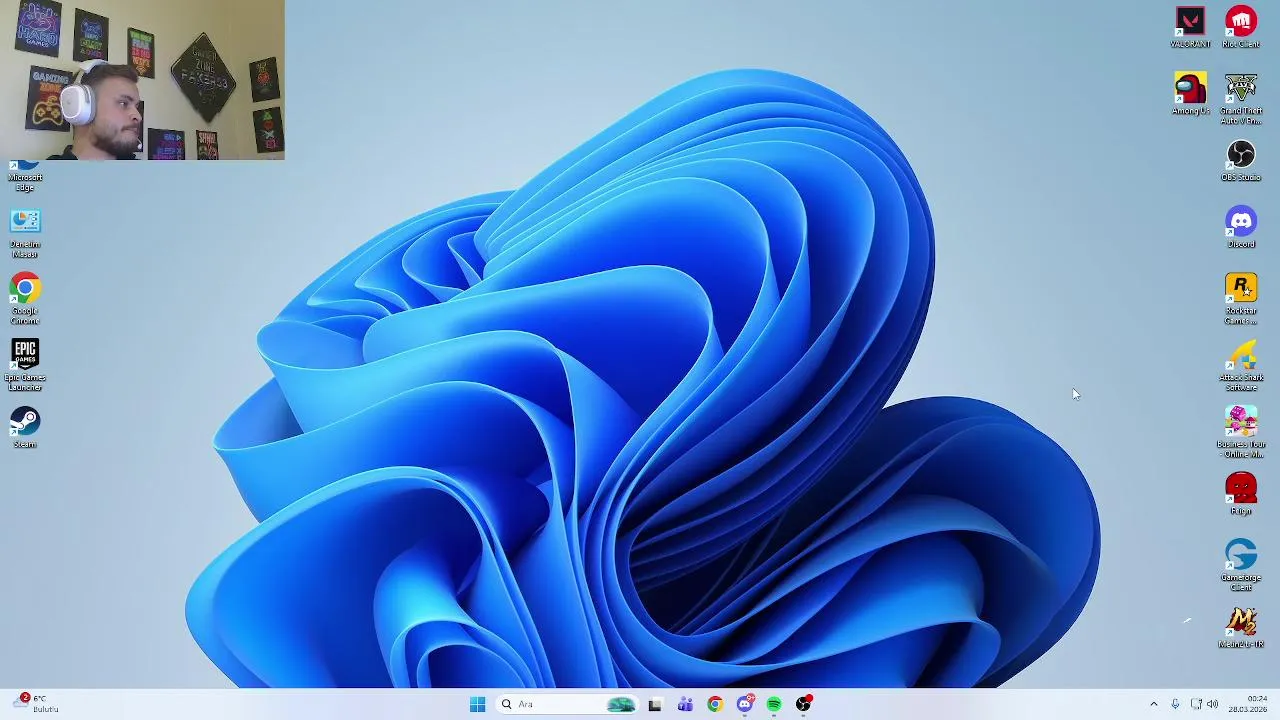Switch to Discord on the taskbar
Image resolution: width=1280 pixels, height=720 pixels.
click(744, 704)
